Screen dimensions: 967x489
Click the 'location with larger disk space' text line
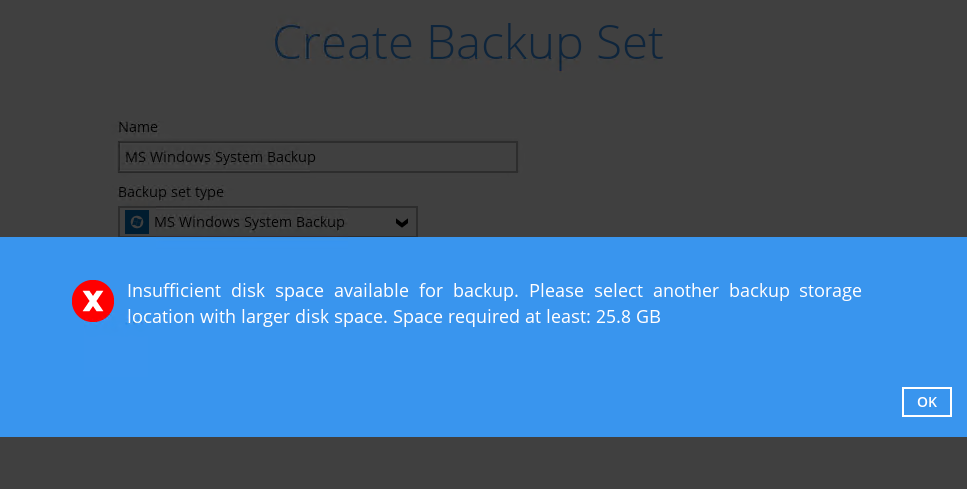point(257,318)
